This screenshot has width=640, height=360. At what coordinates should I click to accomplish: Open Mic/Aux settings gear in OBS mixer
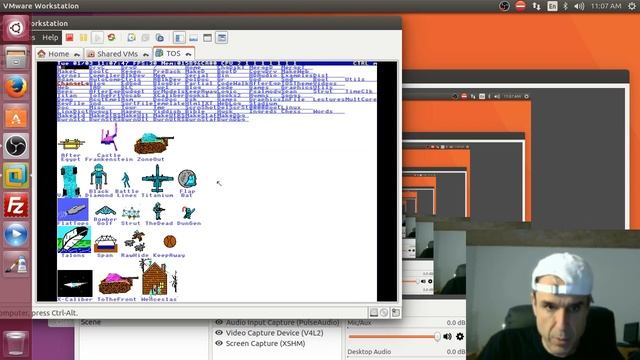point(460,336)
